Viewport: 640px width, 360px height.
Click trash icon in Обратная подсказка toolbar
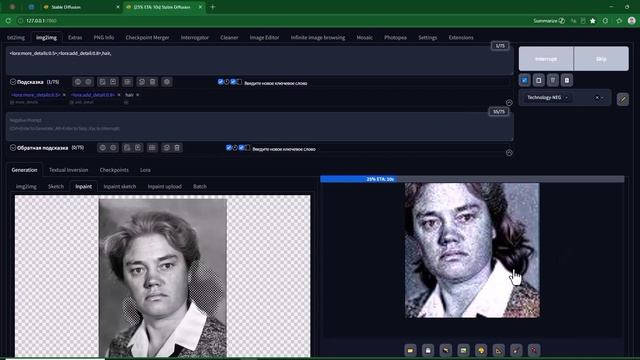177,148
